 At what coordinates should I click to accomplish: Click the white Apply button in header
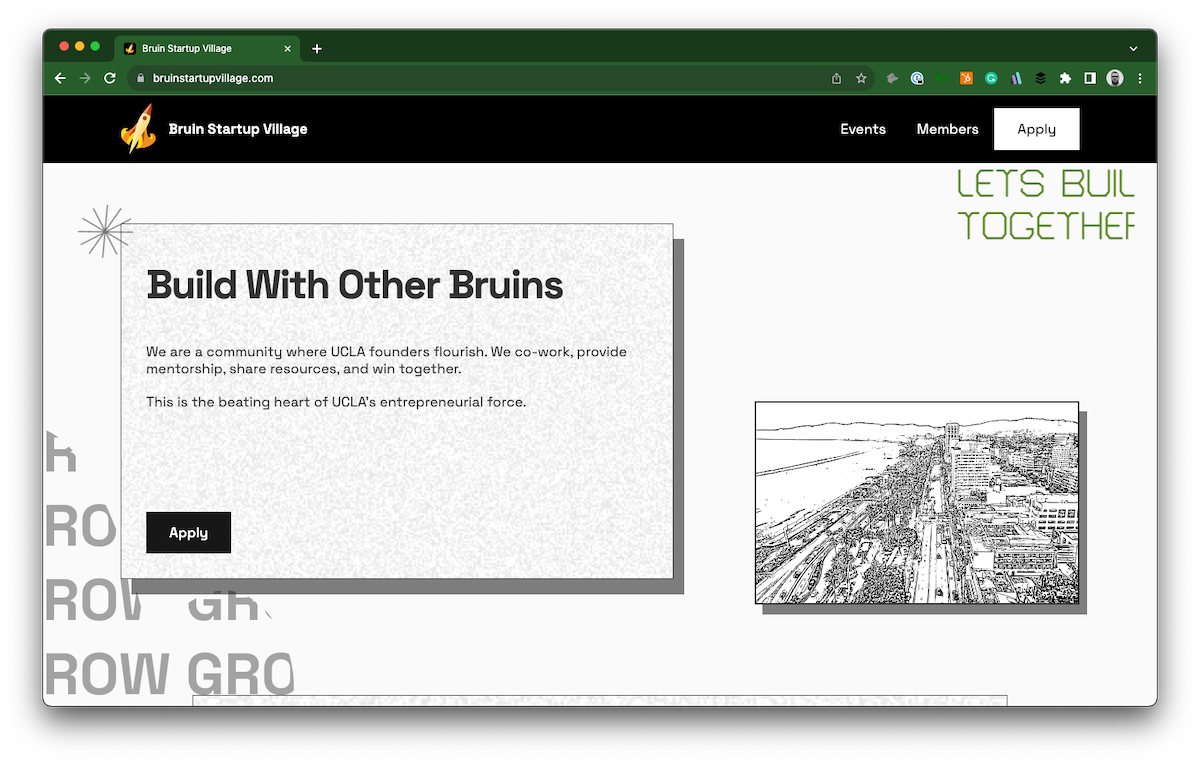tap(1037, 129)
